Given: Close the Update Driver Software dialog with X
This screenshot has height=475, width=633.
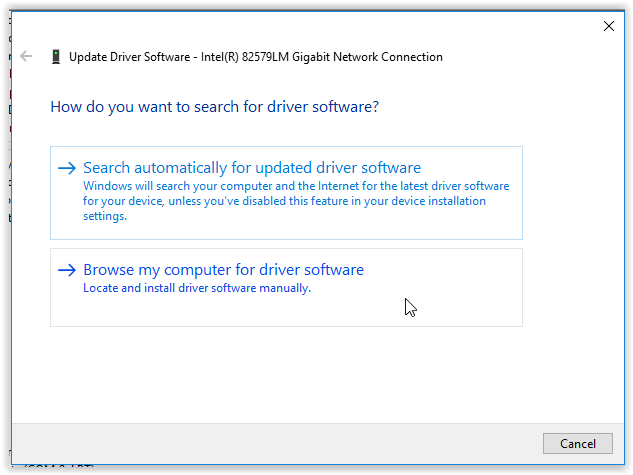Looking at the screenshot, I should (x=608, y=26).
